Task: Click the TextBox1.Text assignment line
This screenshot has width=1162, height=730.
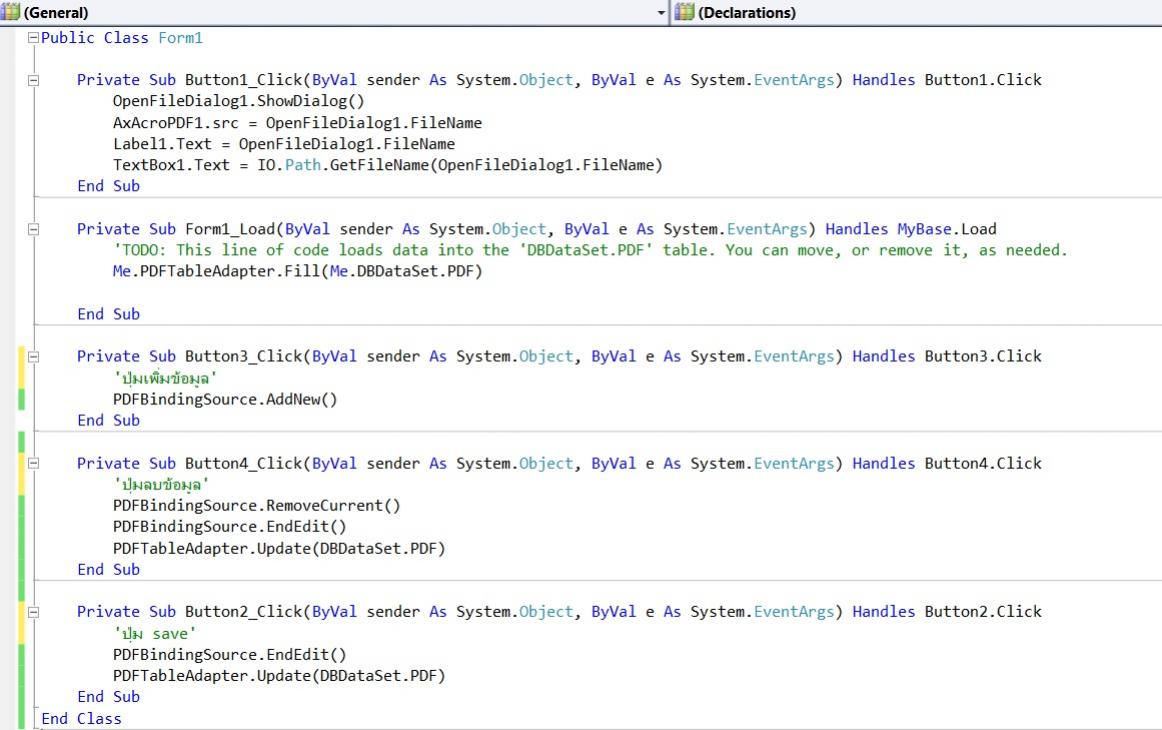Action: (388, 165)
